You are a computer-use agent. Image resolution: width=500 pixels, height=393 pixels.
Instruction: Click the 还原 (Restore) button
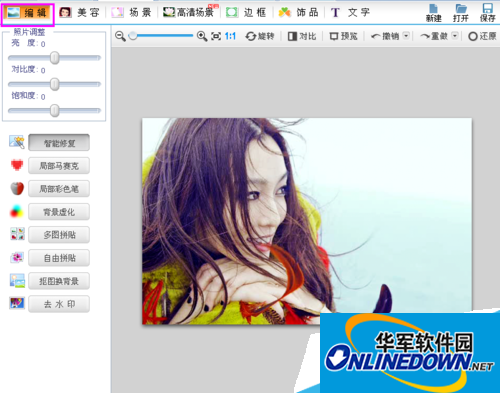coord(482,36)
